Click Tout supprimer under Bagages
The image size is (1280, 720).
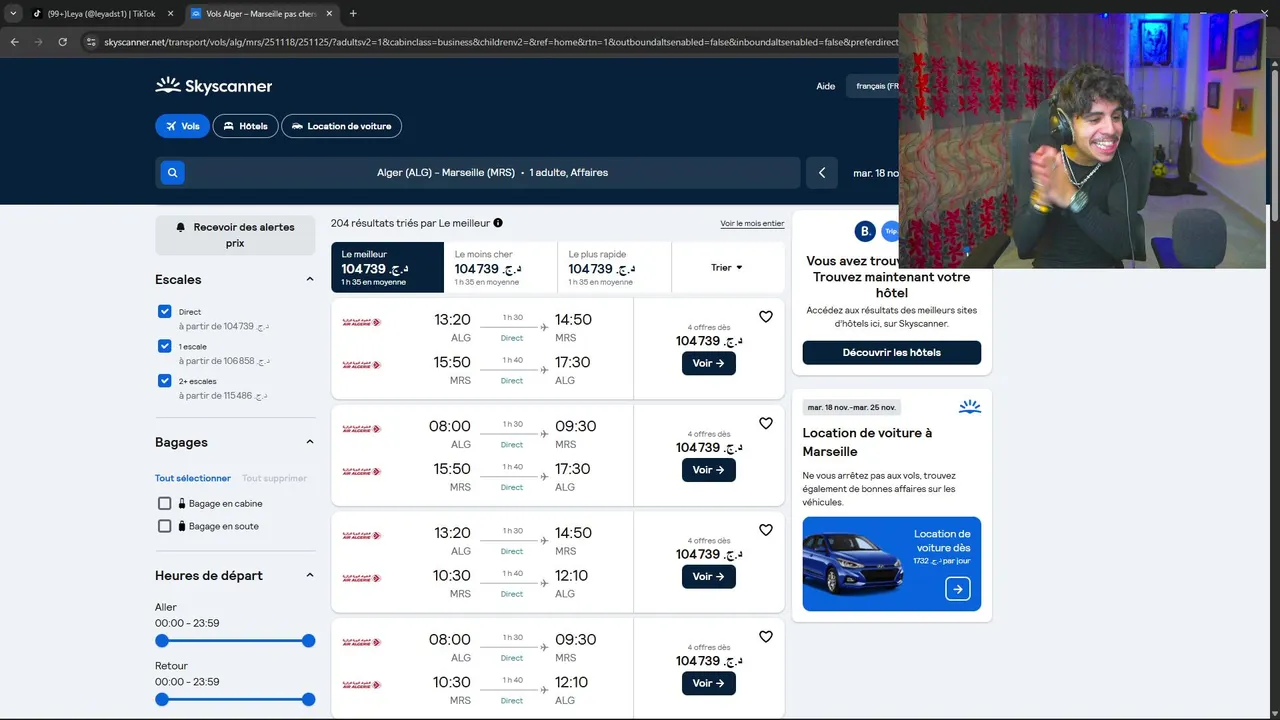[x=274, y=478]
